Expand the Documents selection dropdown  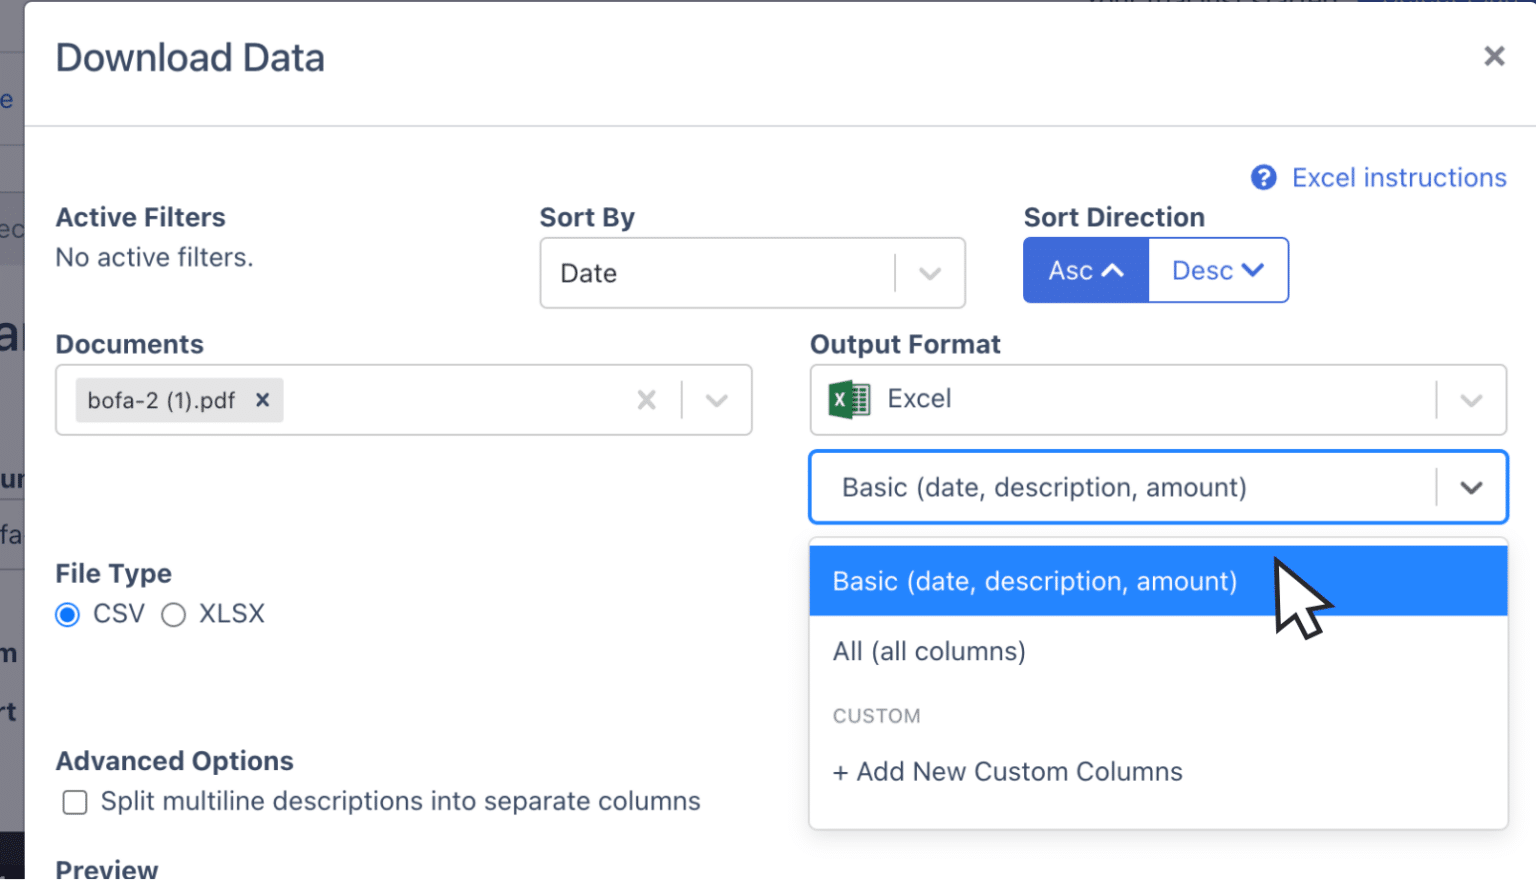(x=716, y=399)
